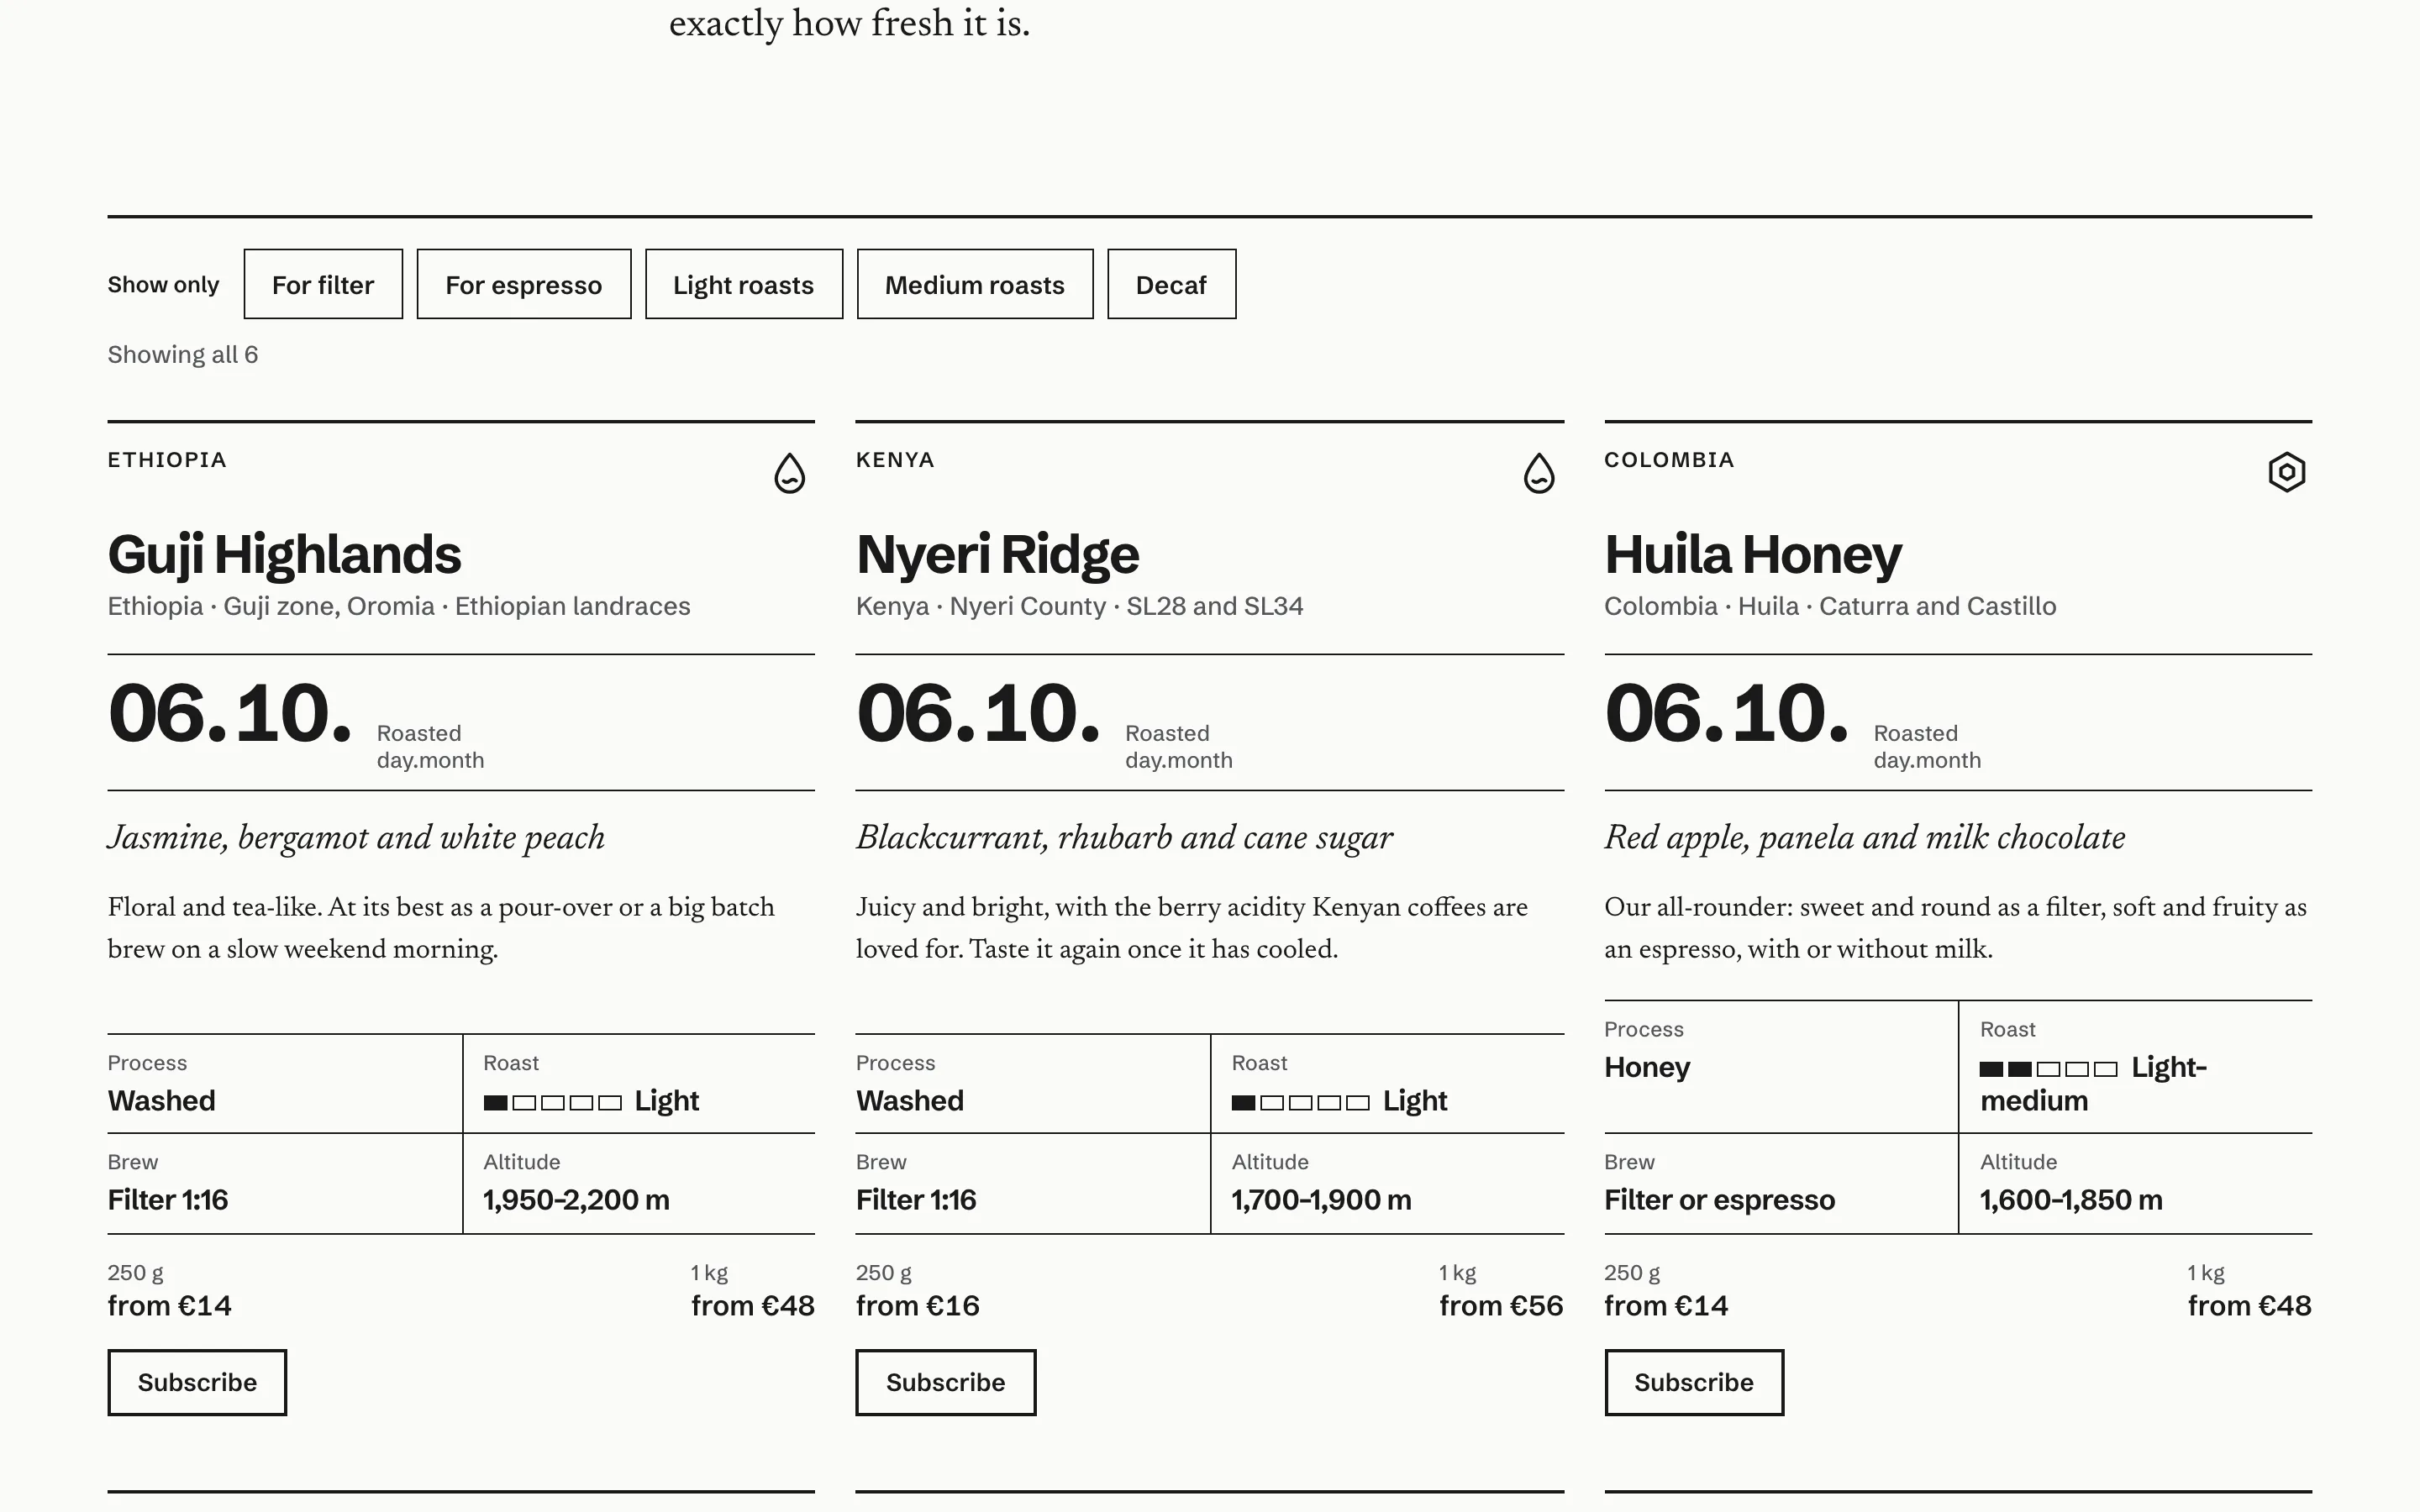This screenshot has height=1512, width=2420.
Task: Toggle the Medium roasts filter chip
Action: coord(975,284)
